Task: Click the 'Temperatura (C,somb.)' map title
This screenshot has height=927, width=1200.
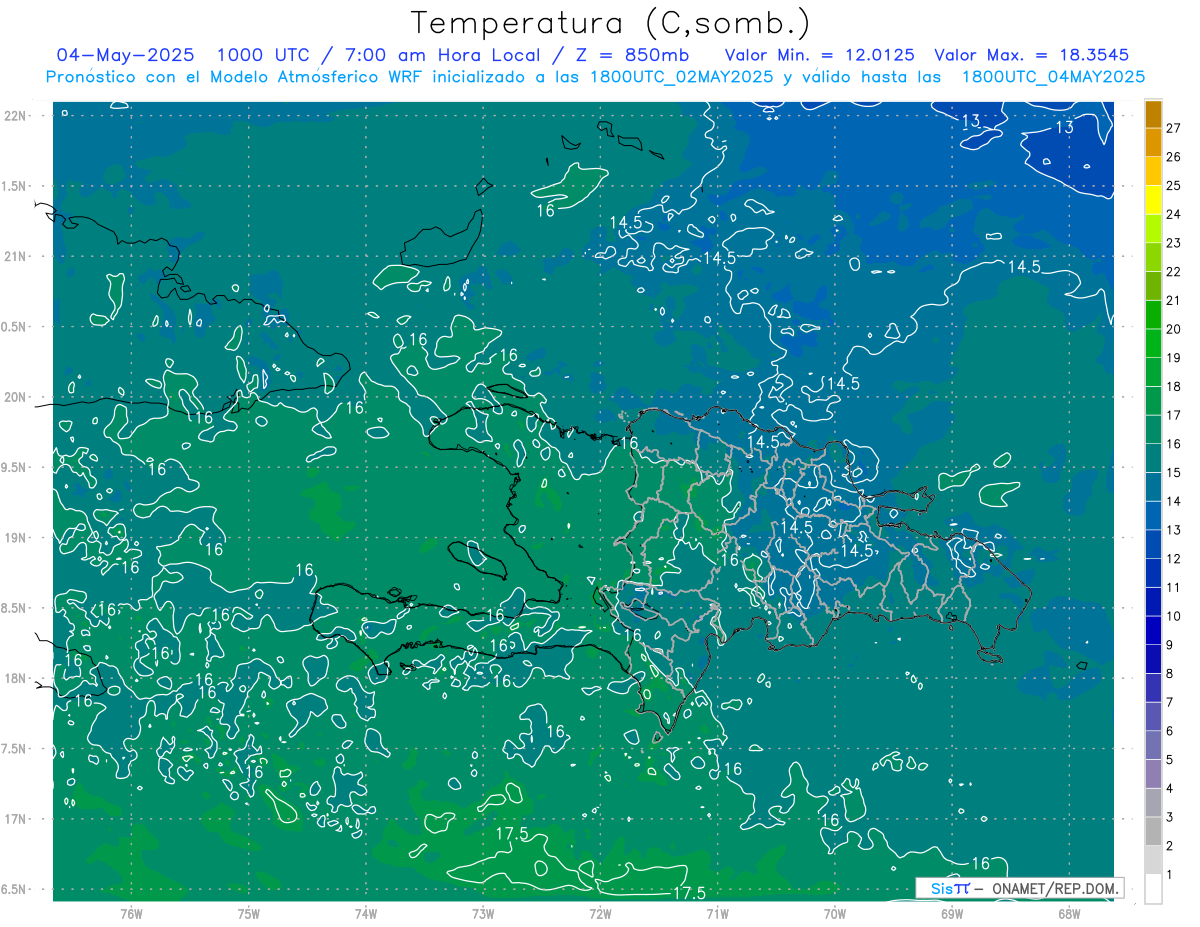Action: tap(611, 23)
